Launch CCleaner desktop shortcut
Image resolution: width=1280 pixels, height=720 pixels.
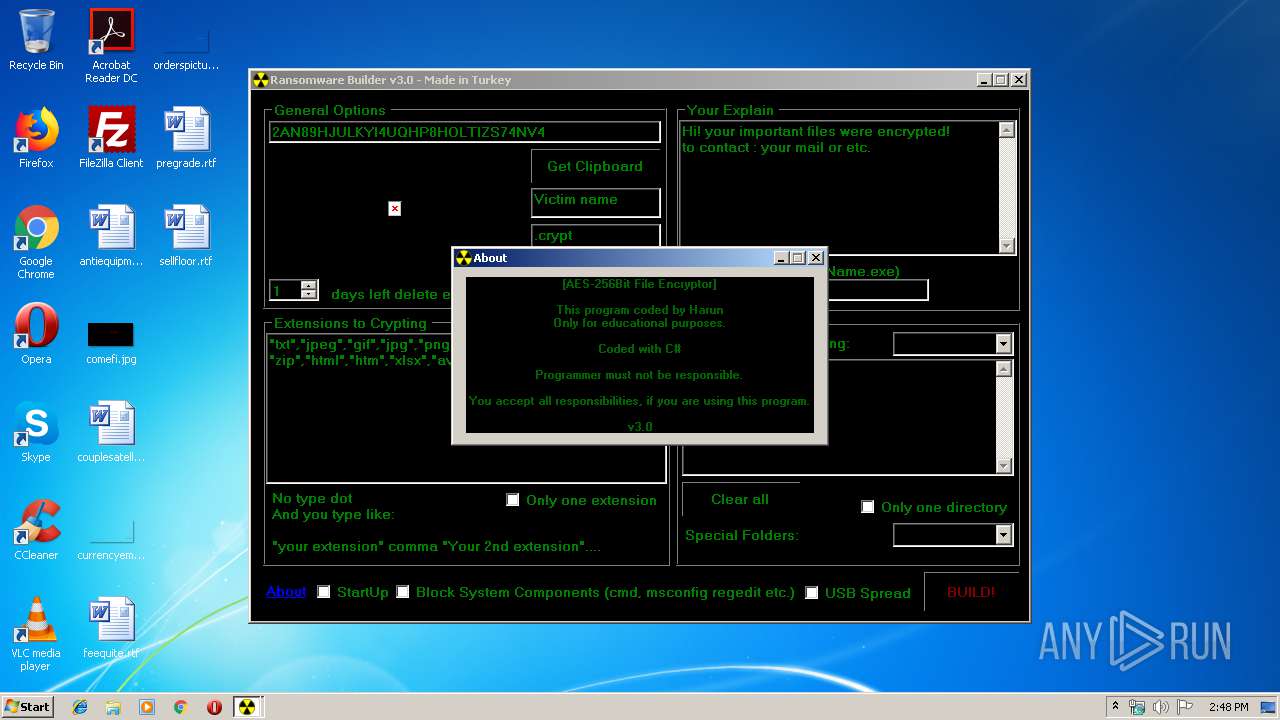(x=36, y=530)
